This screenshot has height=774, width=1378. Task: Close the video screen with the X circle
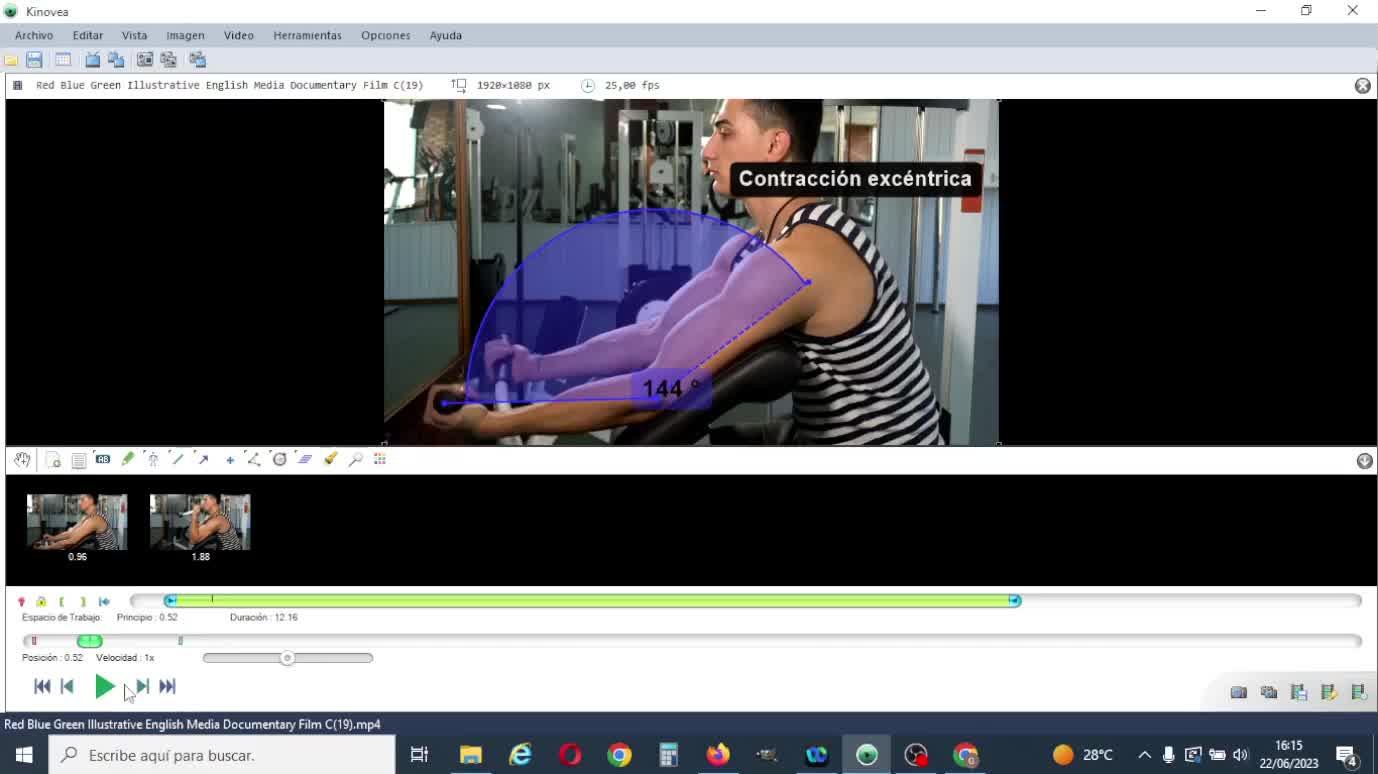click(x=1362, y=85)
